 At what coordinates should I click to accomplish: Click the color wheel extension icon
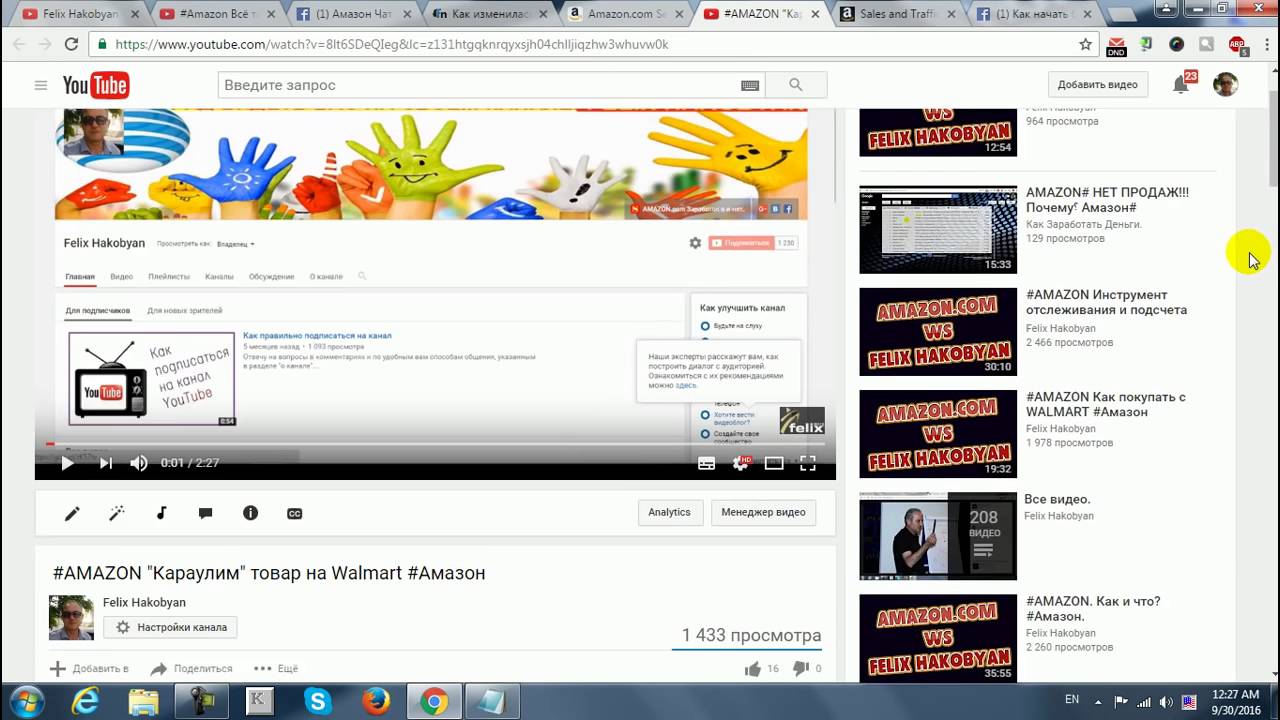pos(1177,44)
